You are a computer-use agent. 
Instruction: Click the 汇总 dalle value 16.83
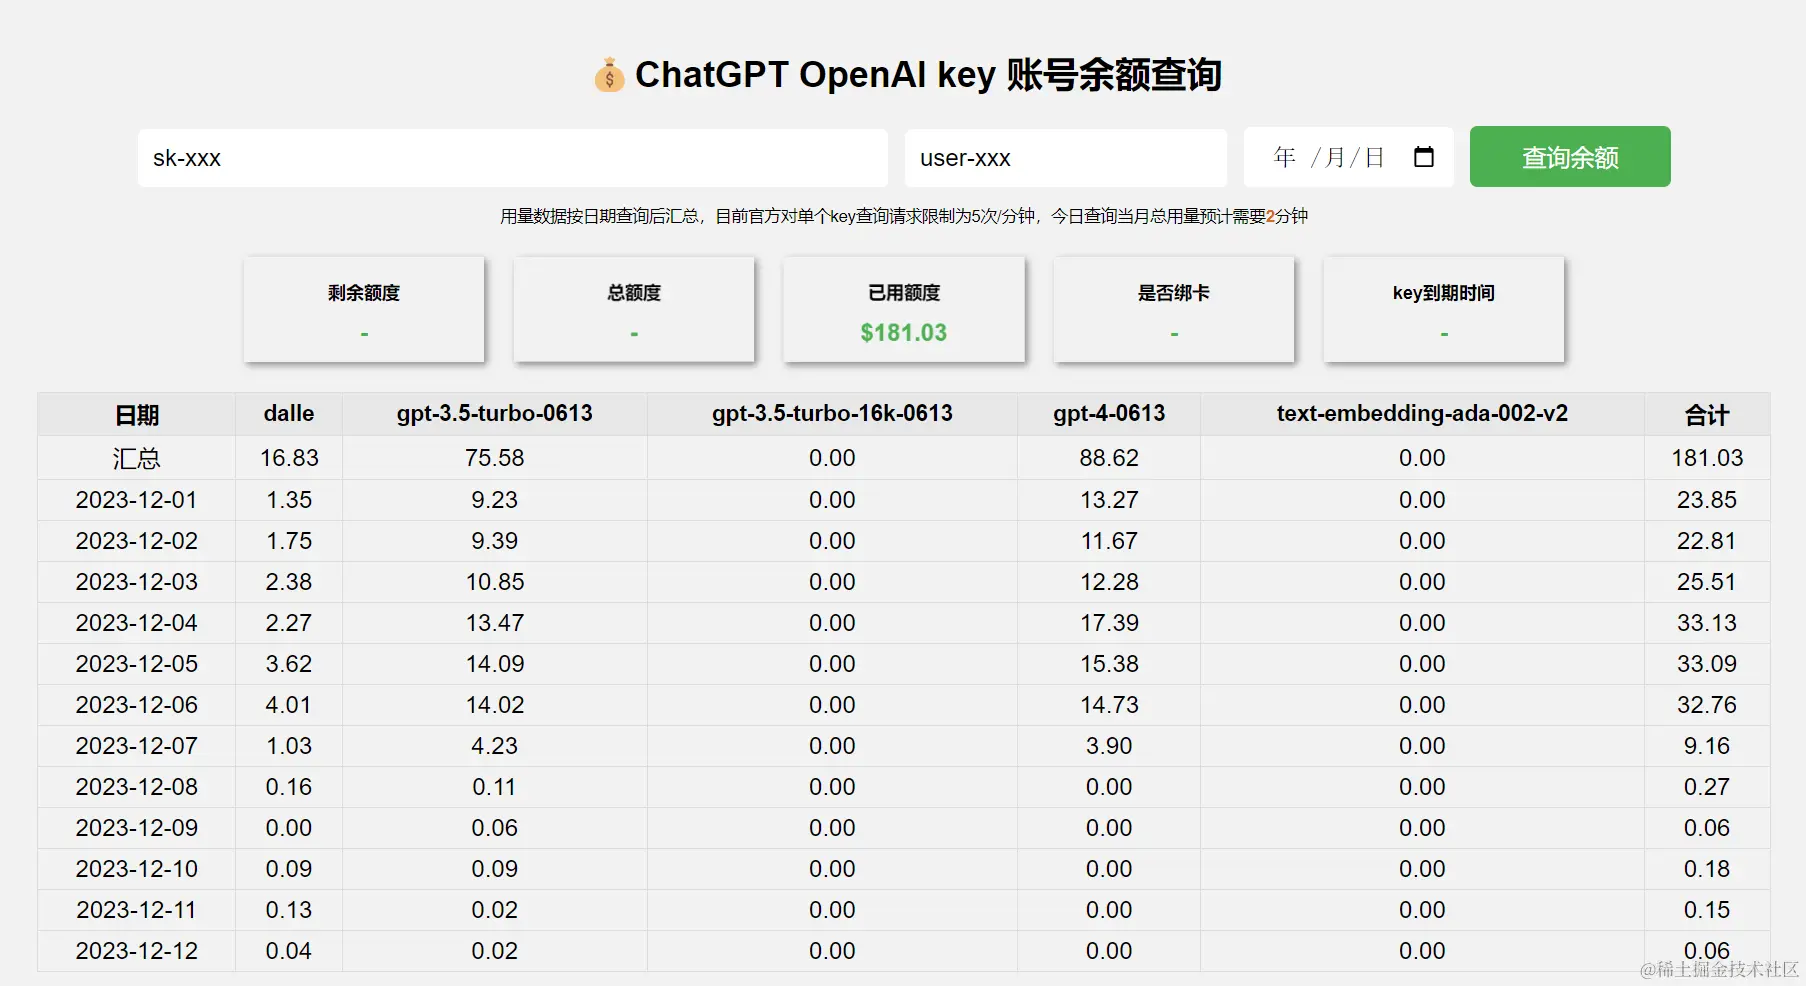(289, 458)
